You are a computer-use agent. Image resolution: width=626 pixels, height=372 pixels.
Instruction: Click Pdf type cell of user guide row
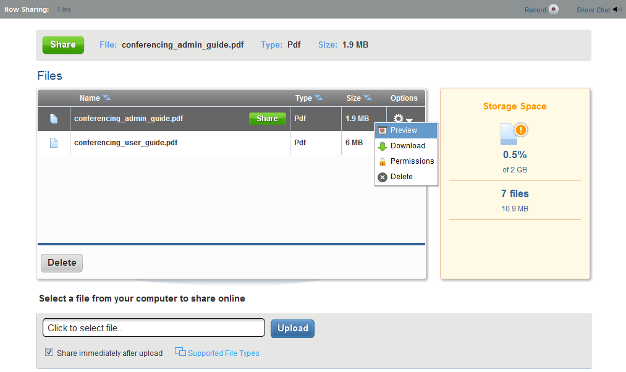coord(300,142)
